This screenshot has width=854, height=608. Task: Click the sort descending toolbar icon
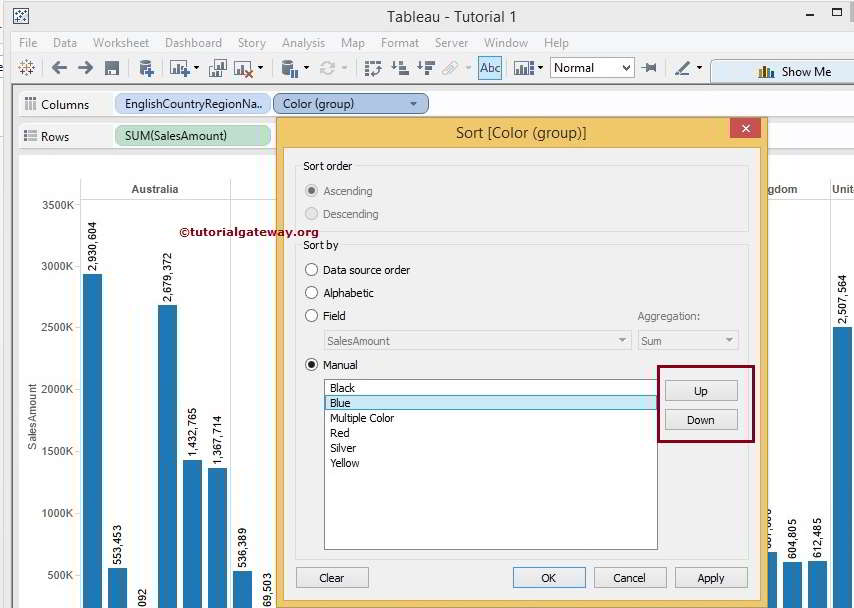(x=425, y=68)
